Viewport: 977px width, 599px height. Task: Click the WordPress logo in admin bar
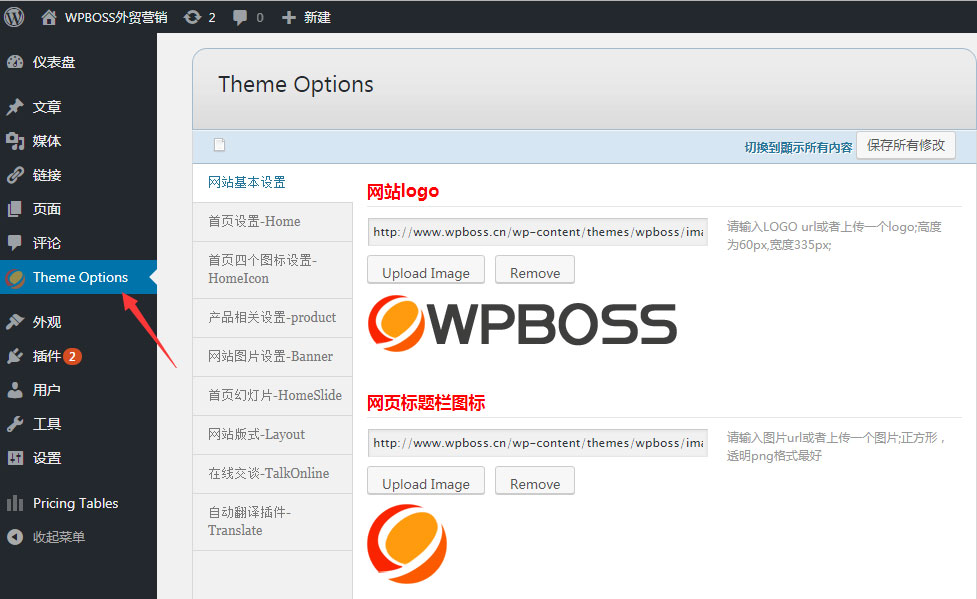click(x=14, y=16)
